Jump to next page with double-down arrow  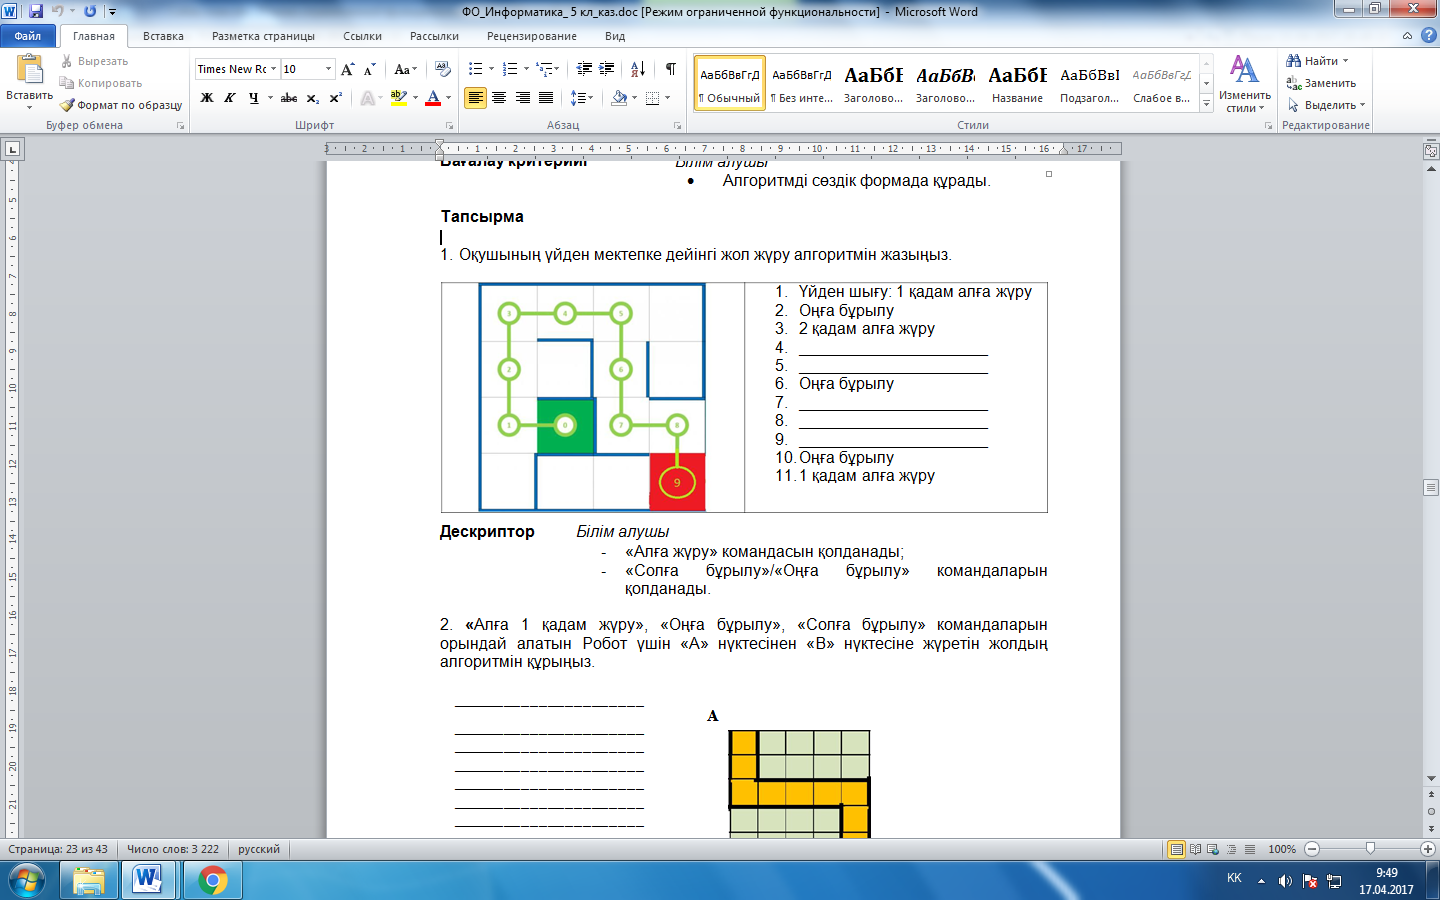[x=1431, y=827]
